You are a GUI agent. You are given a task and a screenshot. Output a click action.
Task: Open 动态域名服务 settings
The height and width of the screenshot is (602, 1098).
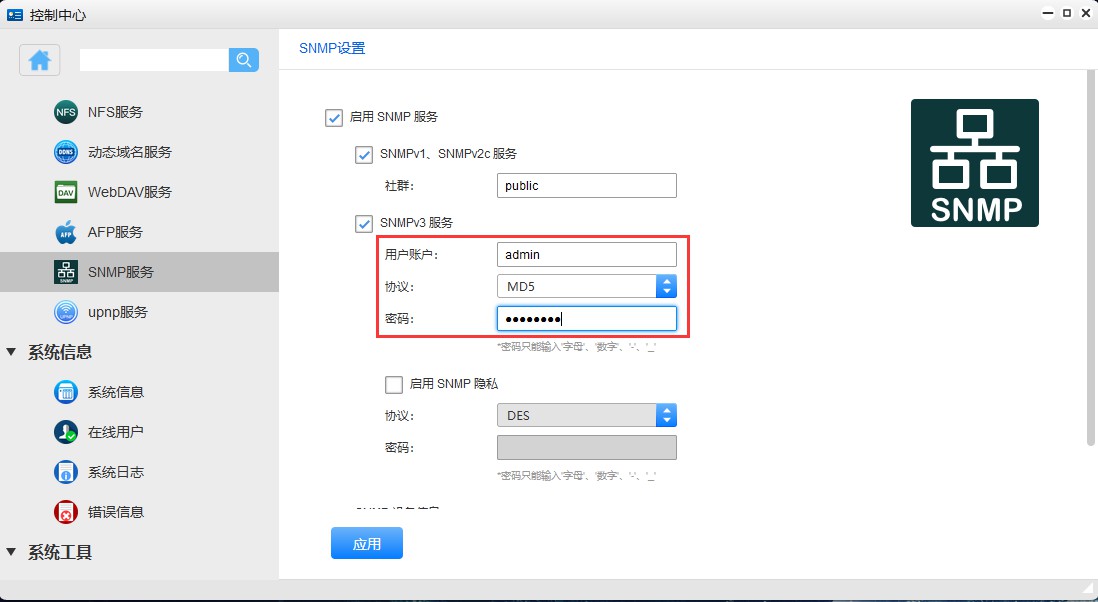65,152
